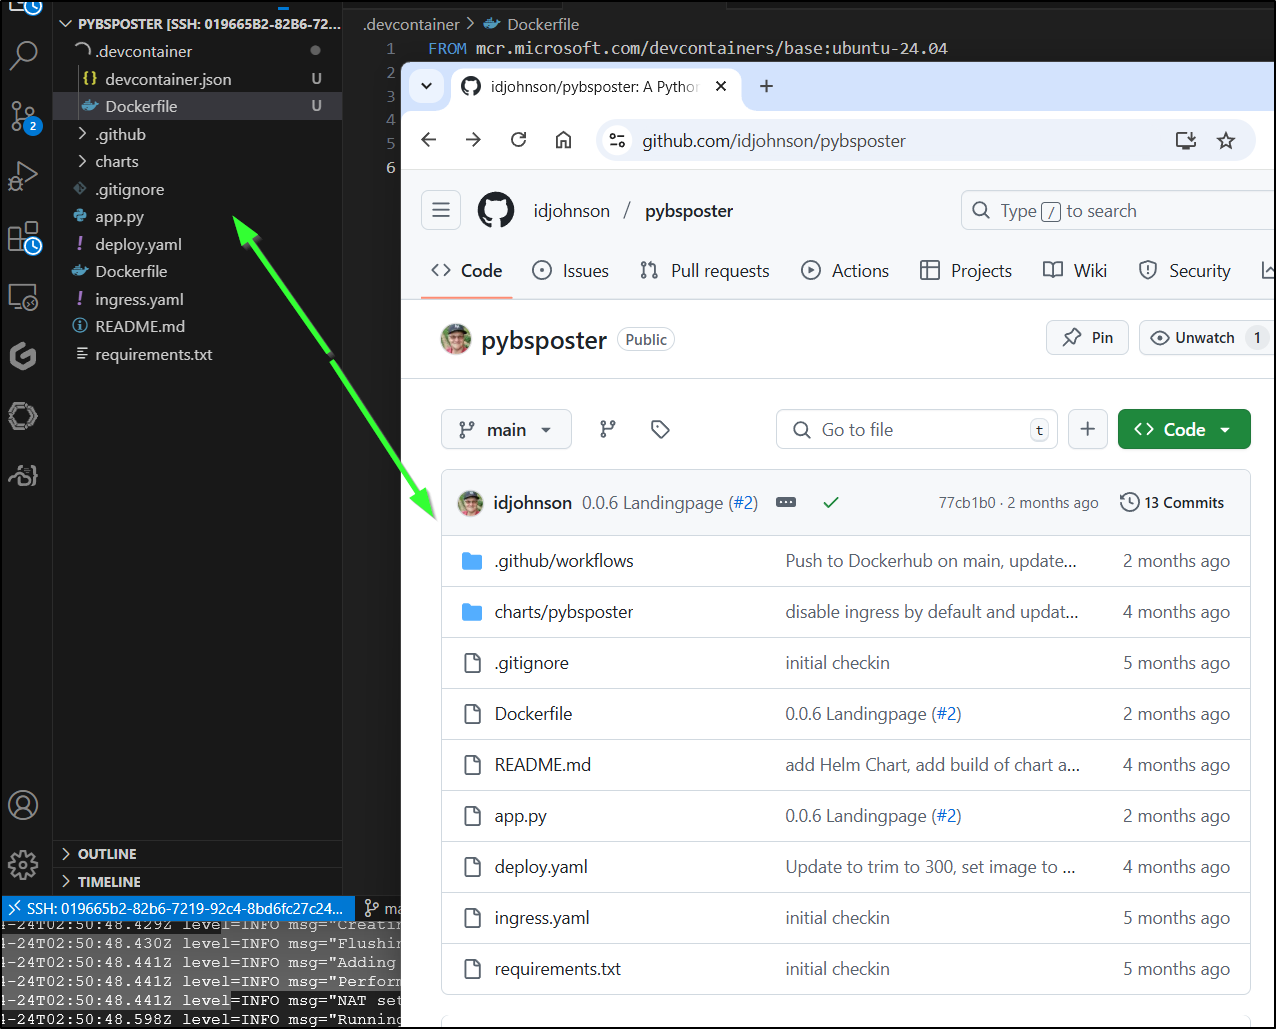This screenshot has width=1276, height=1029.
Task: Open VS Code Manage gear menu
Action: (x=23, y=865)
